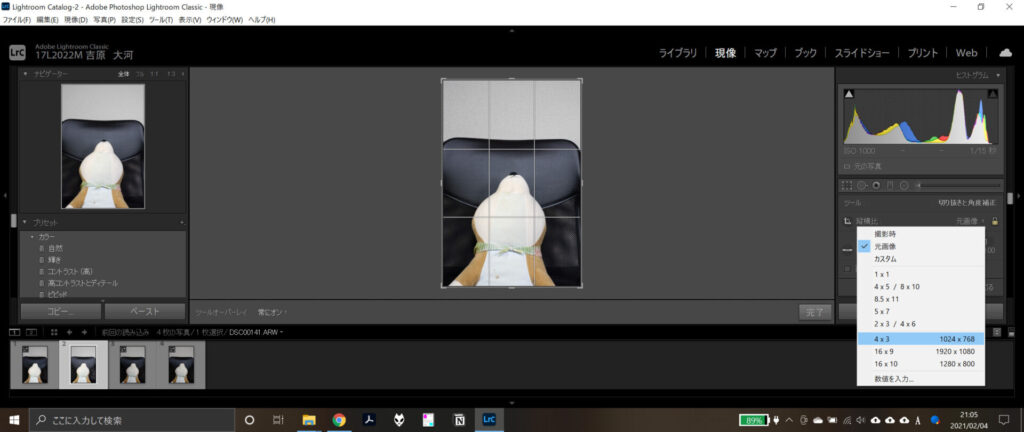The image size is (1024, 432).
Task: Go back with the filmstrip left arrow
Action: pyautogui.click(x=69, y=332)
